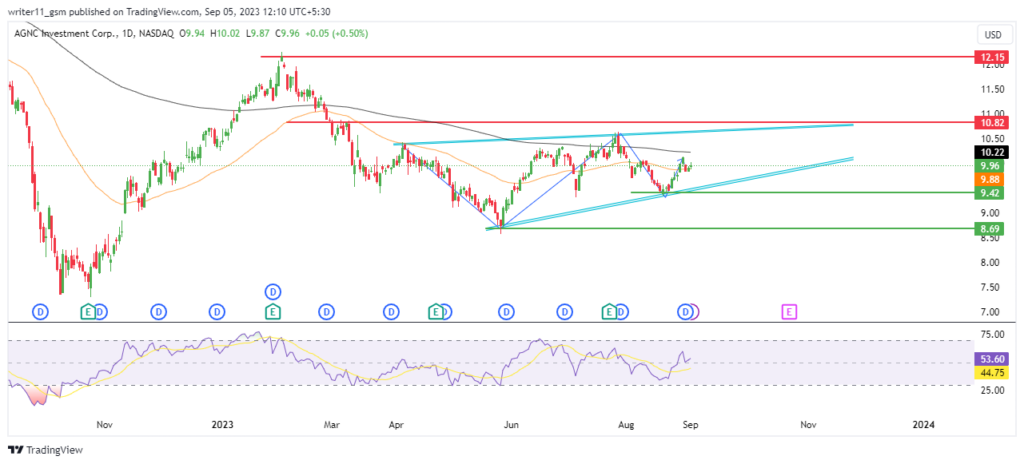Viewport: 1024px width, 464px height.
Task: Click the O9.94 open value
Action: pos(192,33)
